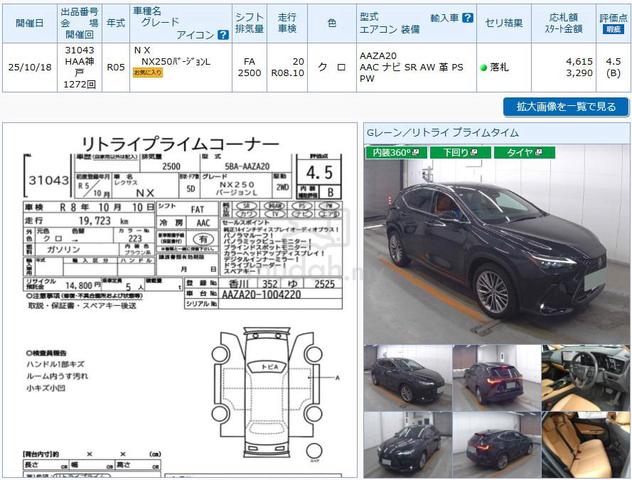Click the 2500 displacement value in table
The width and height of the screenshot is (632, 480).
(x=249, y=73)
